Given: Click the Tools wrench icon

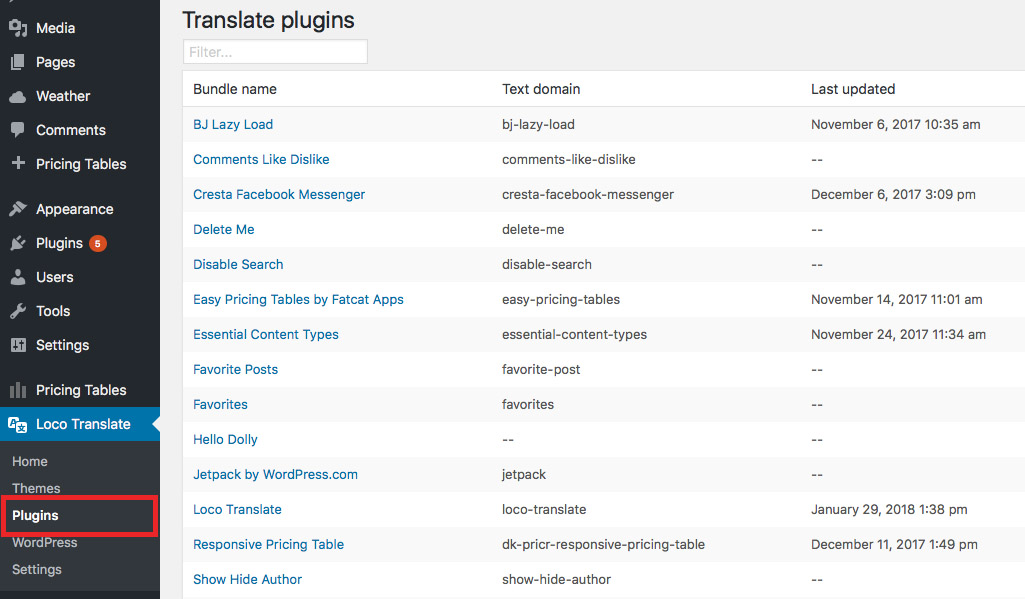Looking at the screenshot, I should coord(18,311).
